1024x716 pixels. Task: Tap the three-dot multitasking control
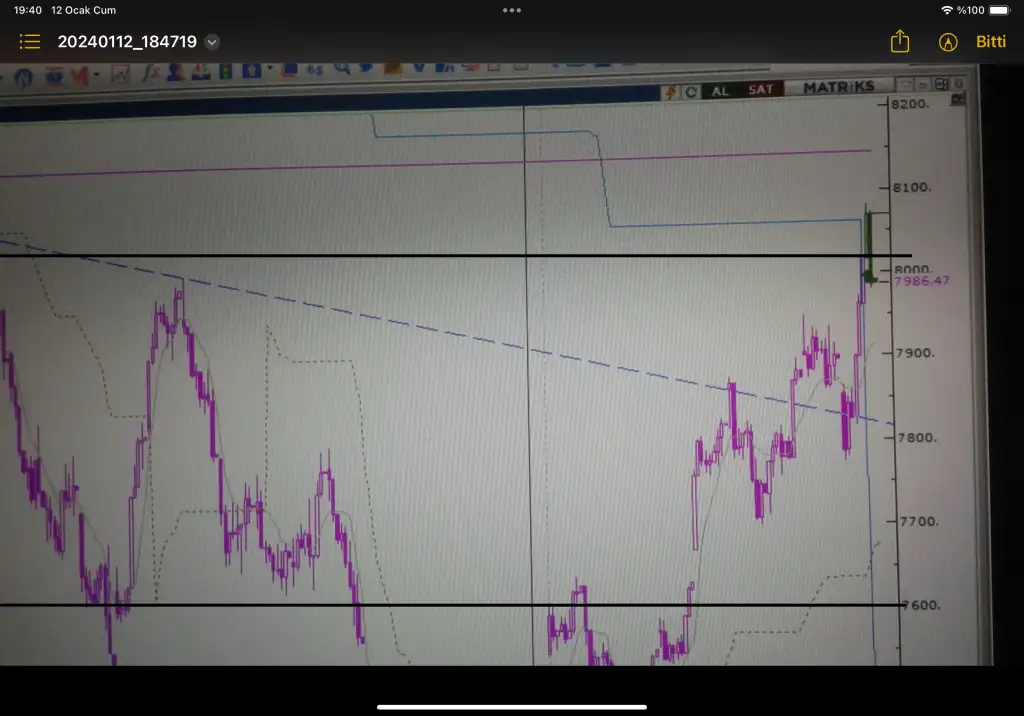point(512,10)
